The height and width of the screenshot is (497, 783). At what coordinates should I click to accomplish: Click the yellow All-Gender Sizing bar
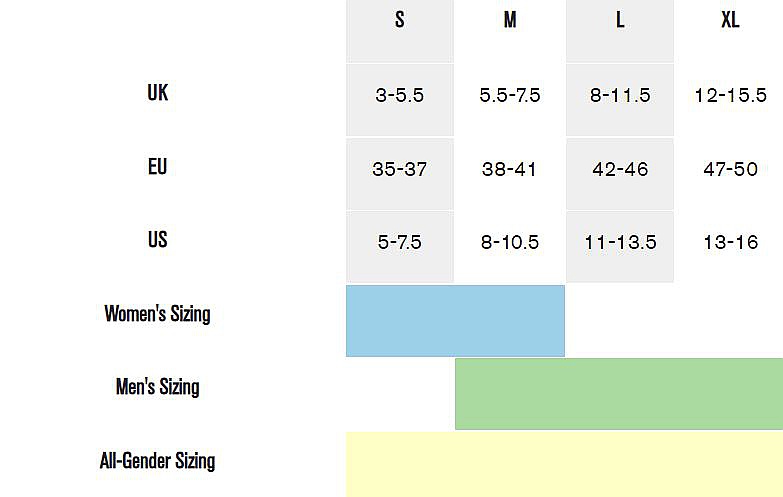click(x=564, y=465)
